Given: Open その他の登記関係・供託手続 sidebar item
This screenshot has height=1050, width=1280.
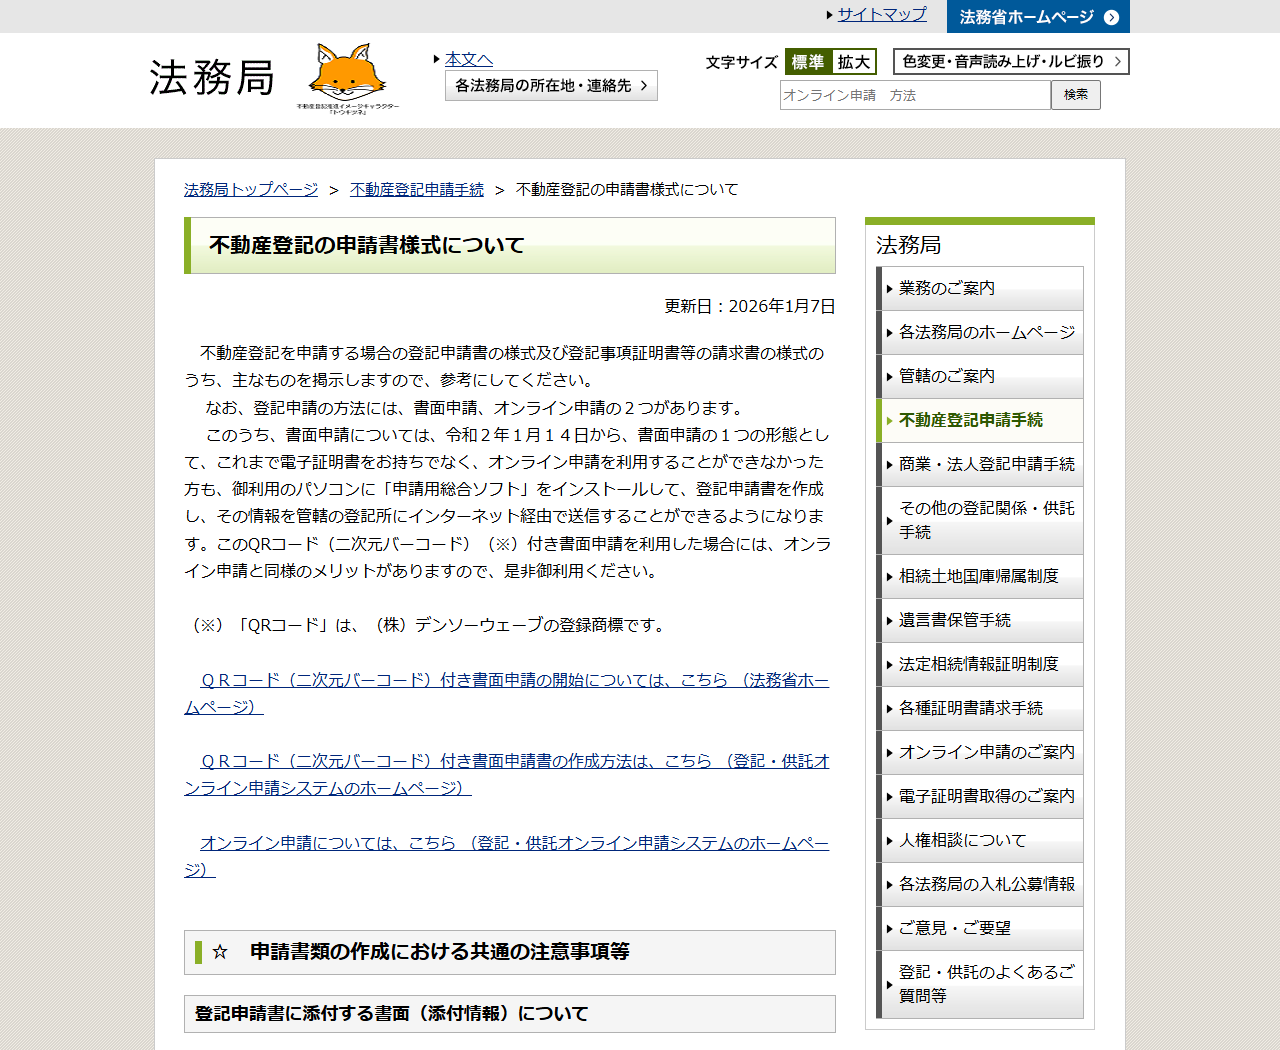Looking at the screenshot, I should click(980, 520).
